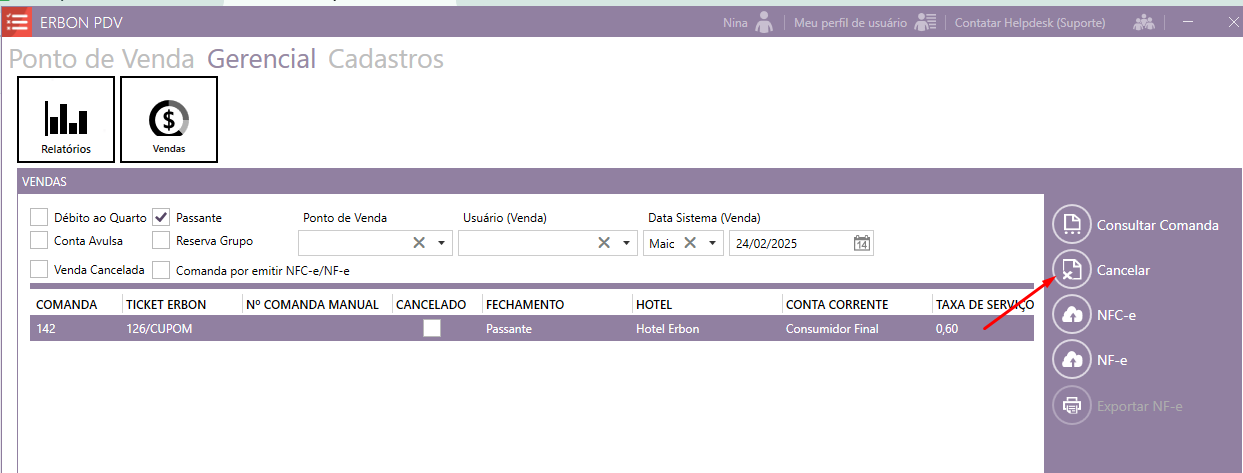Image resolution: width=1243 pixels, height=473 pixels.
Task: Open the Relatórios reports icon
Action: click(x=66, y=119)
